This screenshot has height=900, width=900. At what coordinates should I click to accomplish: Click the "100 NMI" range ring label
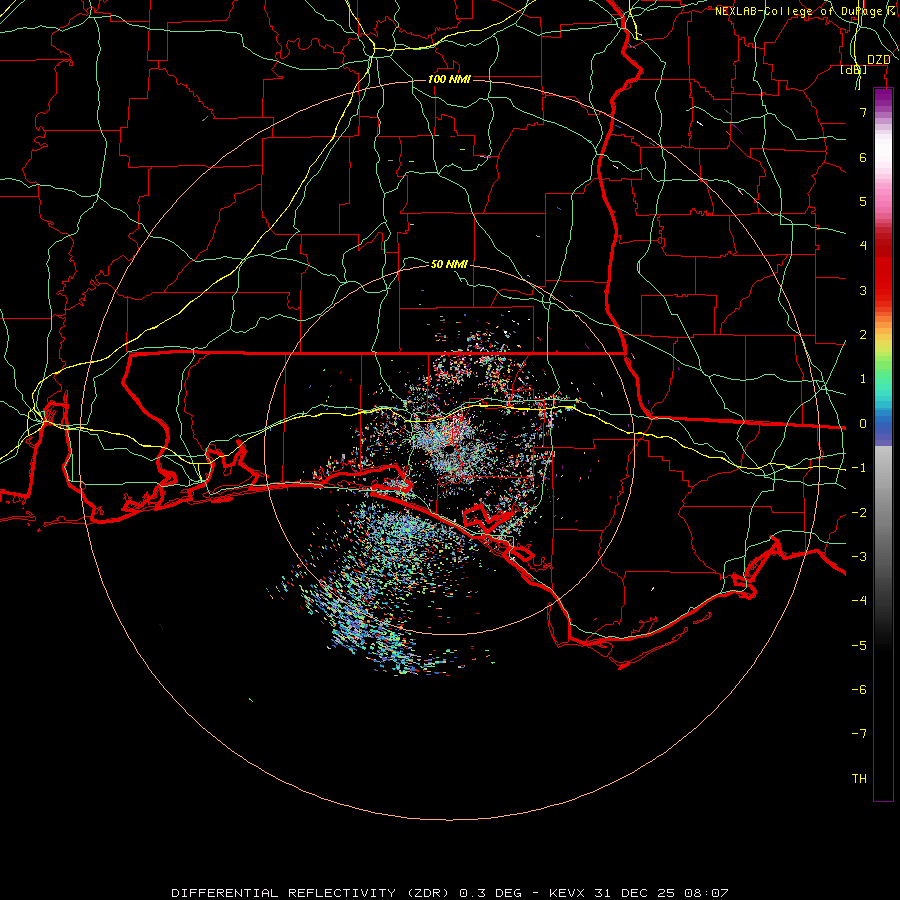(x=449, y=79)
